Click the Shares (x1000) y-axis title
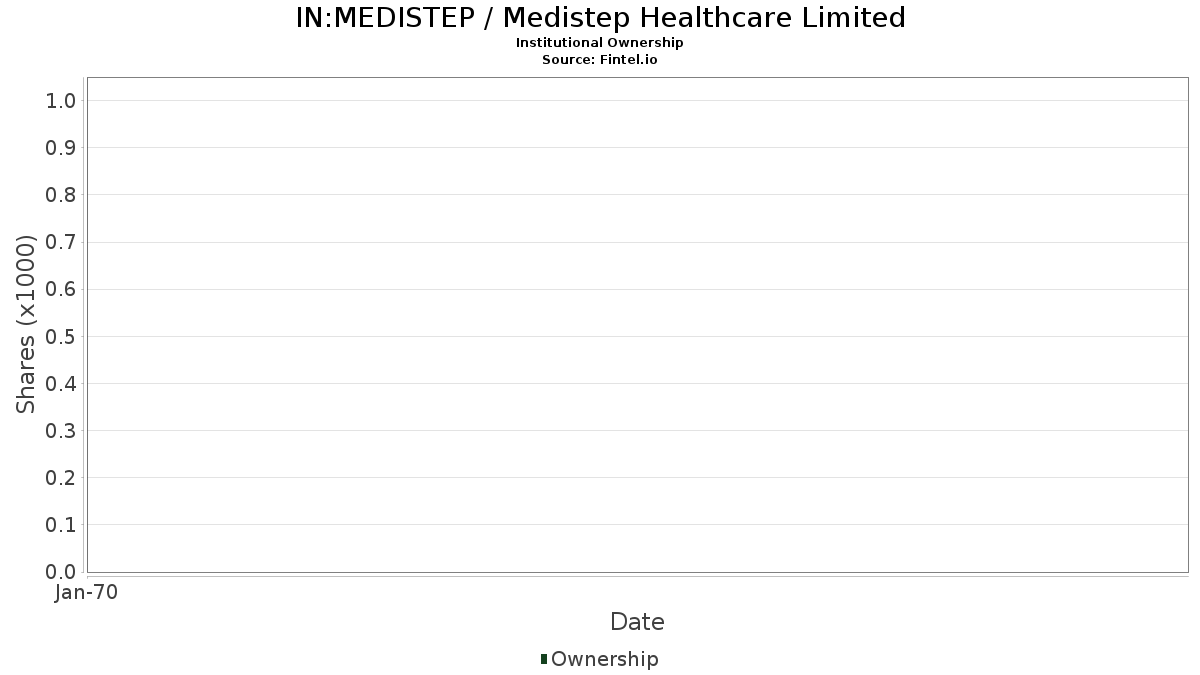Screen dimensions: 1200x675 click(26, 324)
